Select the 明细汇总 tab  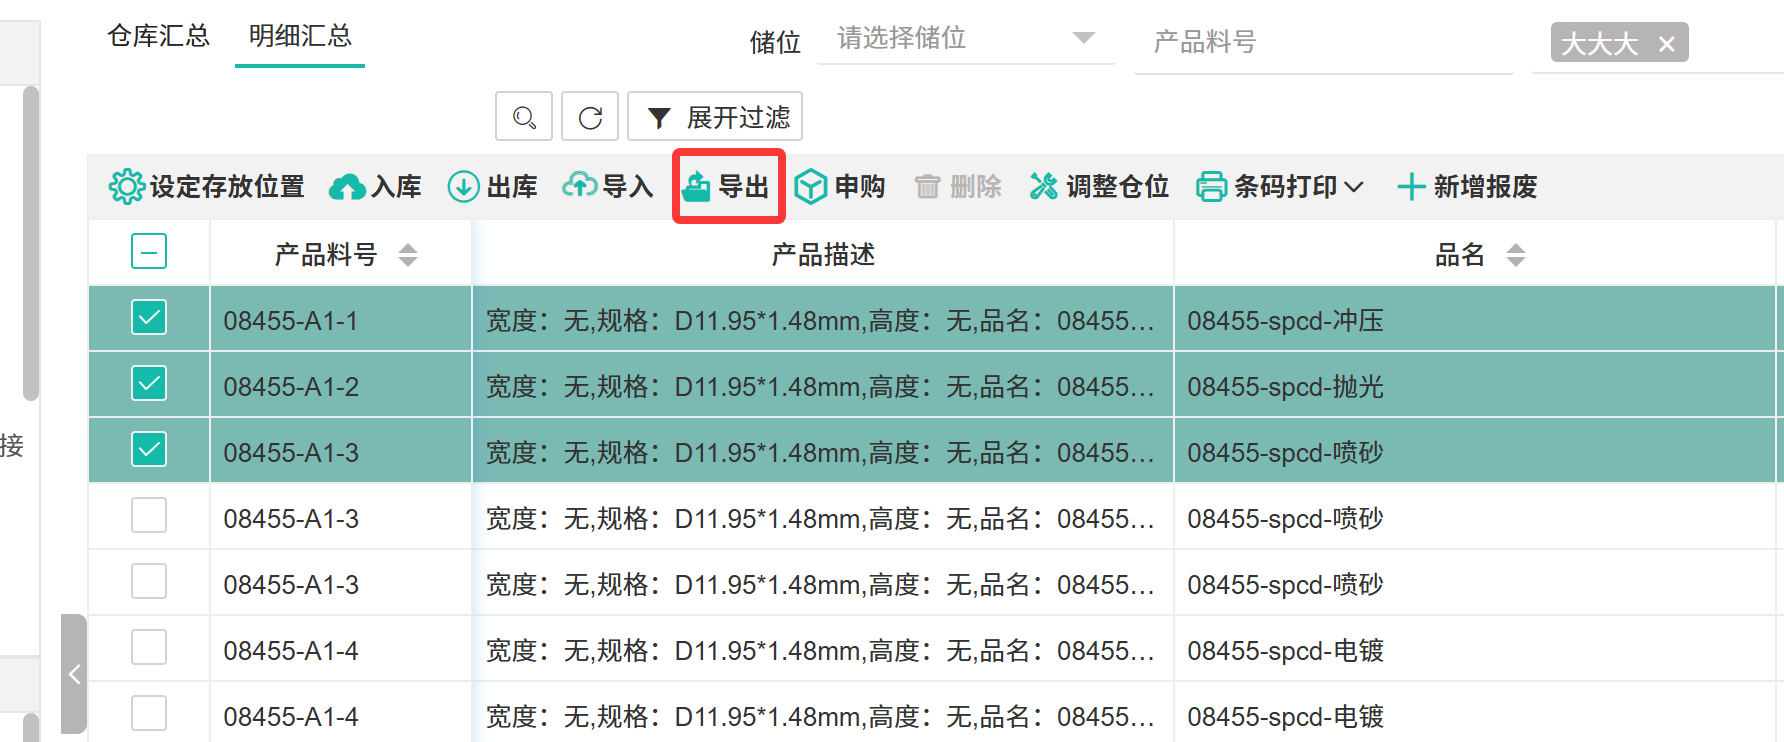(x=300, y=36)
